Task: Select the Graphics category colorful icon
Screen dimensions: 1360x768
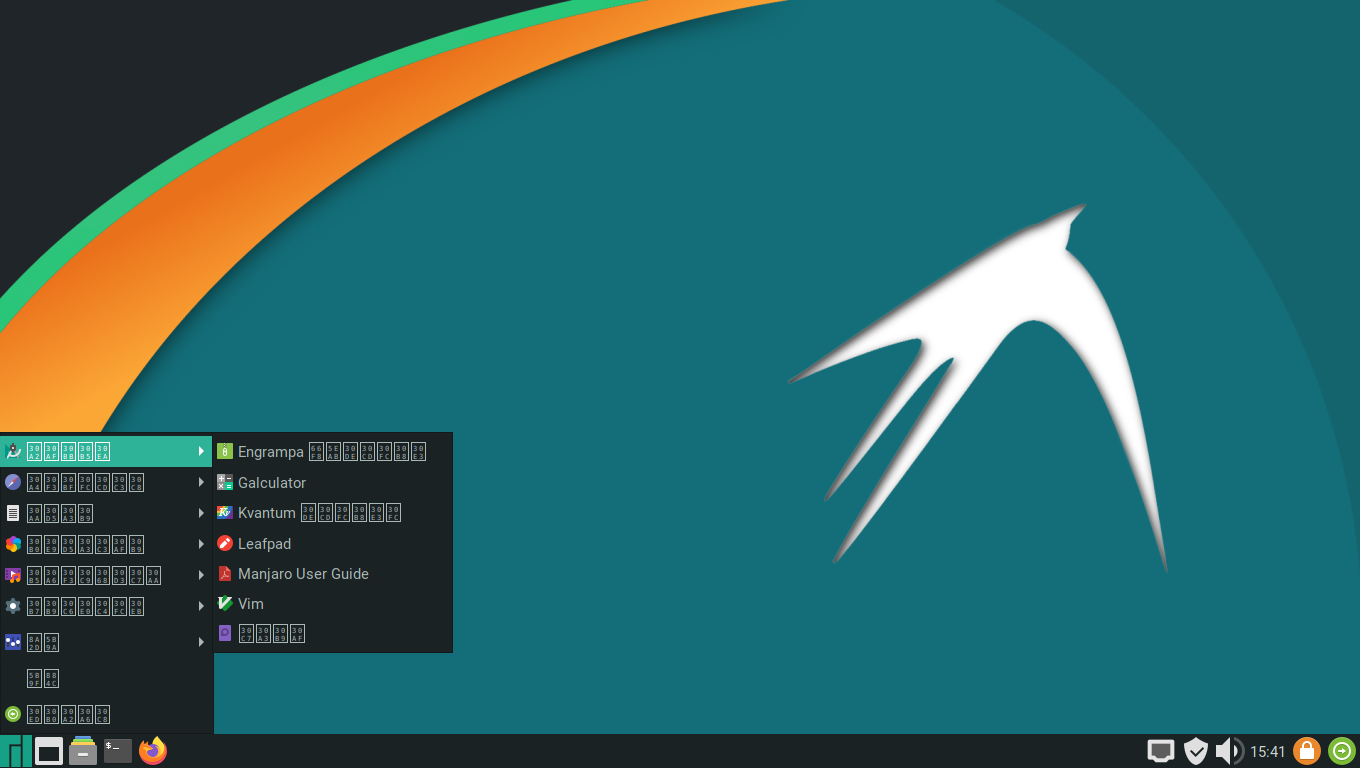Action: pos(13,544)
